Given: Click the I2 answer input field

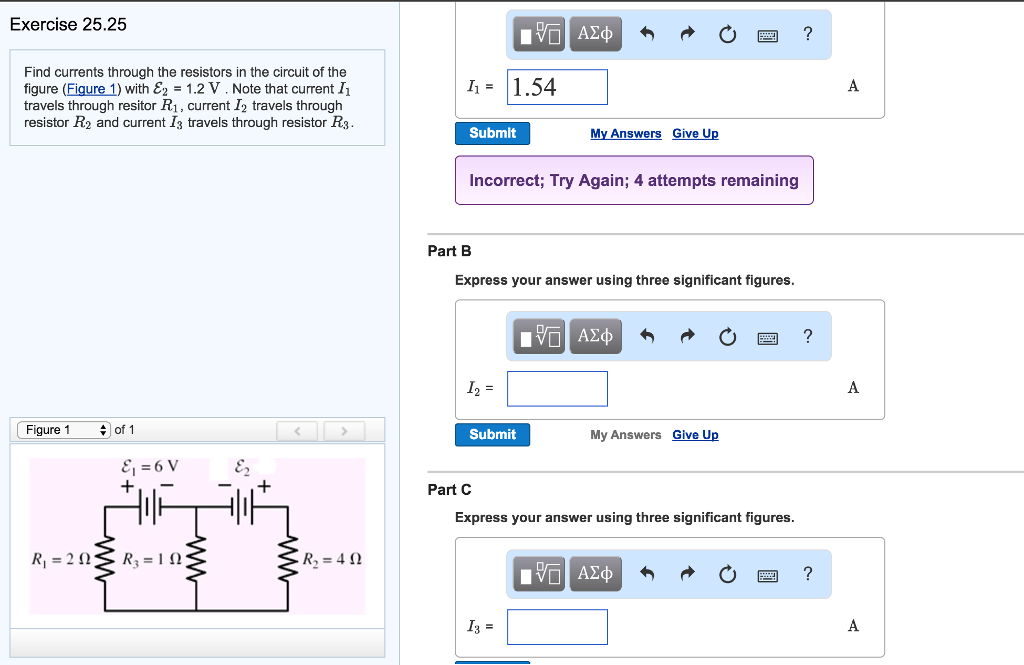Looking at the screenshot, I should [557, 388].
